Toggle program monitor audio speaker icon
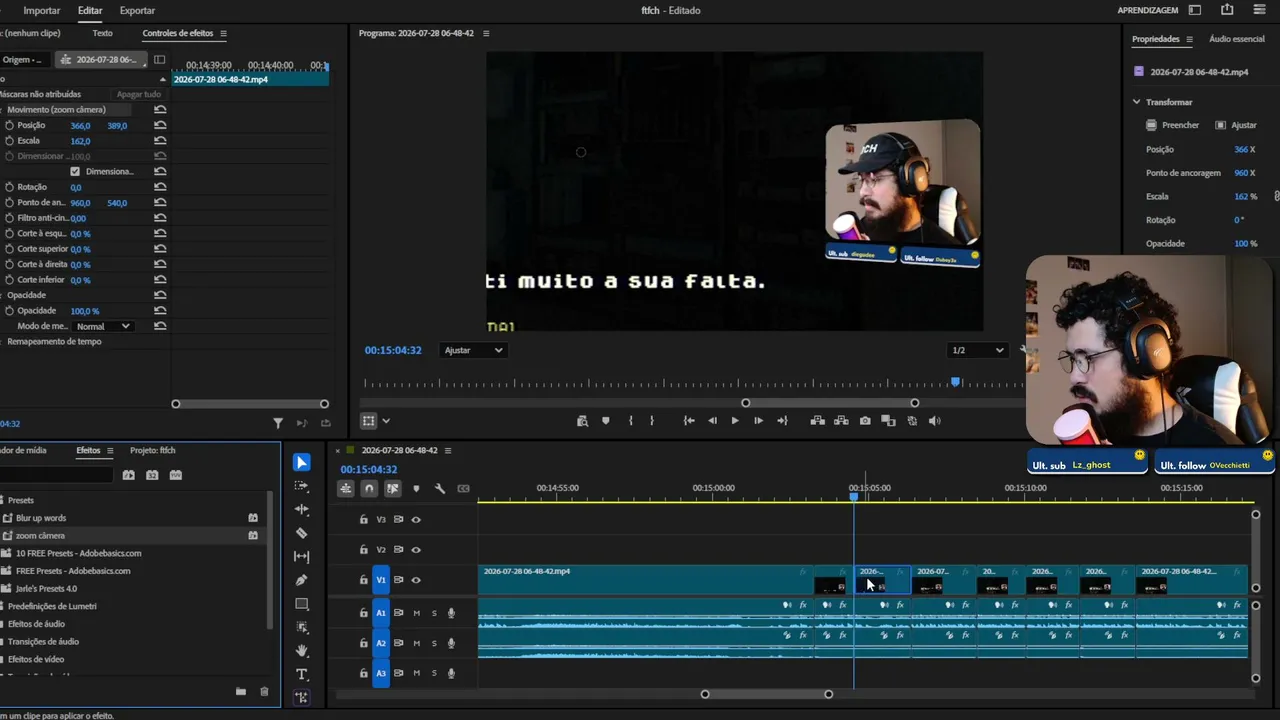 click(x=935, y=421)
